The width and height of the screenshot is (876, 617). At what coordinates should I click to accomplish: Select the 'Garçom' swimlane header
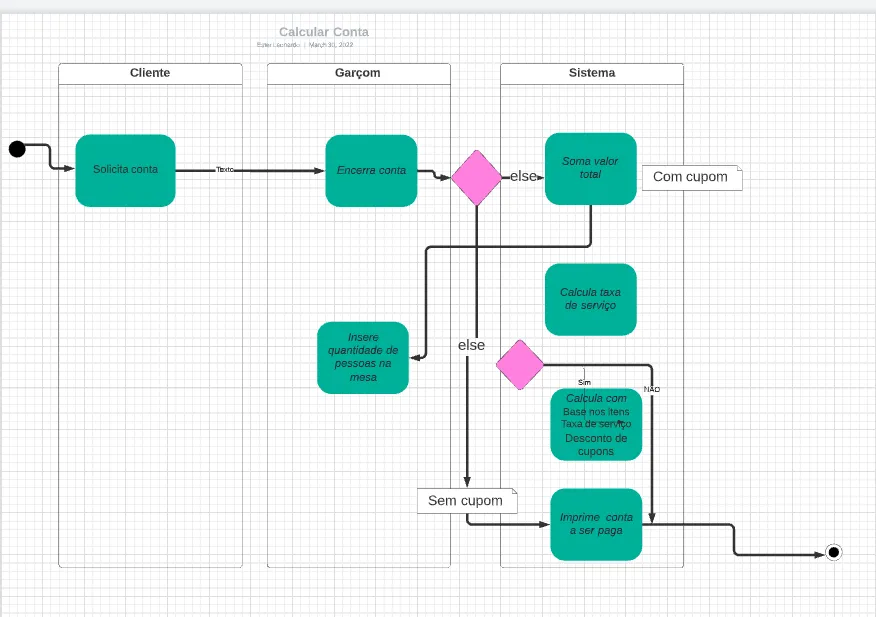click(358, 73)
